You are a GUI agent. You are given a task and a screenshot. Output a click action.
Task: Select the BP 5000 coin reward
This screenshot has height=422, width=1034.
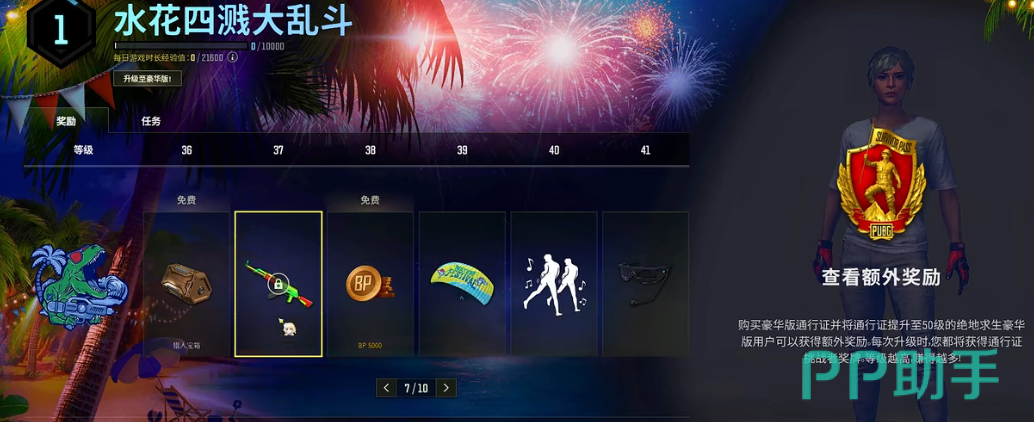click(x=370, y=284)
